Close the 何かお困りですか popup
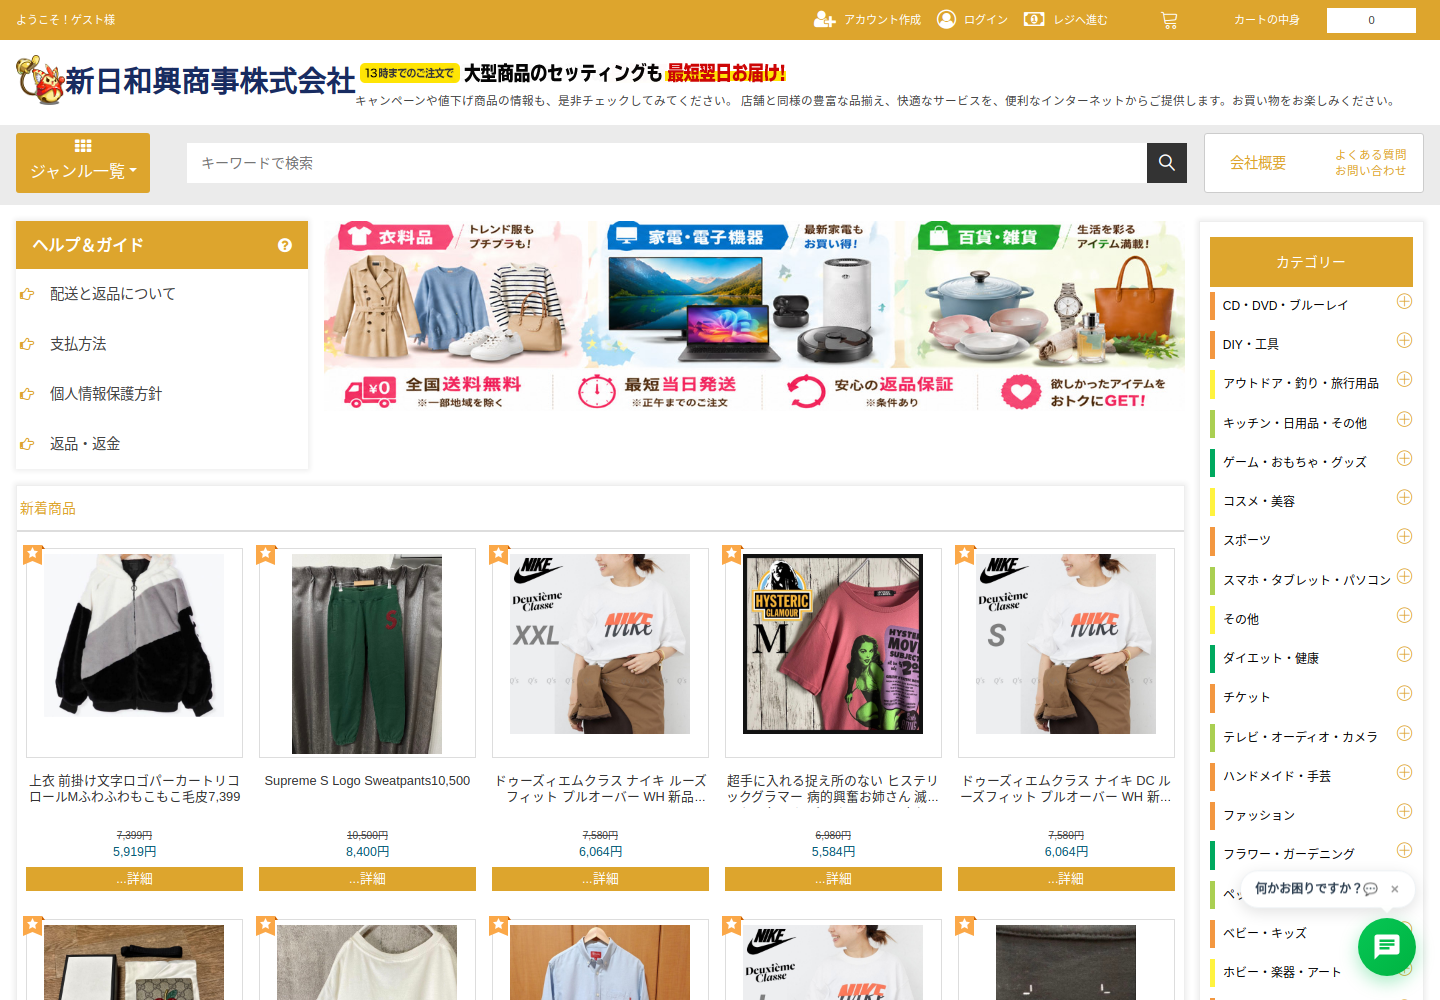The height and width of the screenshot is (1000, 1440). pyautogui.click(x=1394, y=888)
